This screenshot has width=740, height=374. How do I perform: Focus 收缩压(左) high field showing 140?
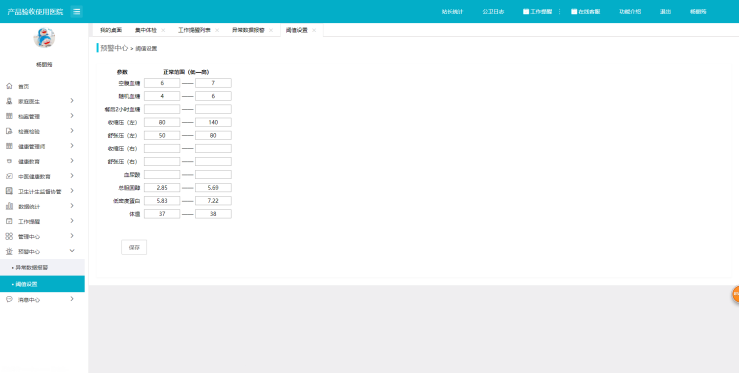[x=213, y=122]
